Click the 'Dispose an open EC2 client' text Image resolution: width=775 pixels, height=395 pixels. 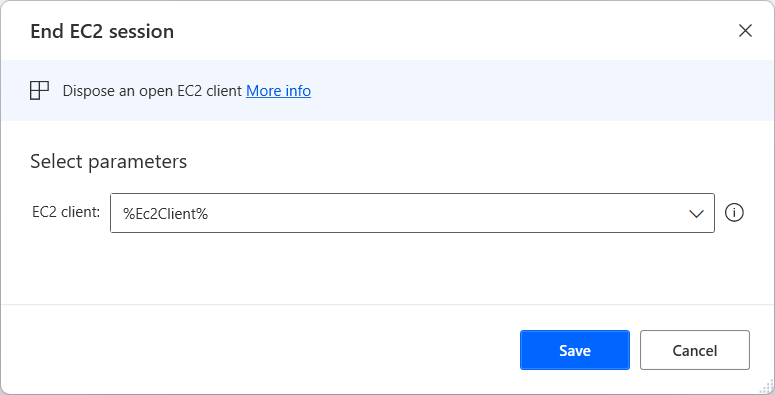pos(152,91)
